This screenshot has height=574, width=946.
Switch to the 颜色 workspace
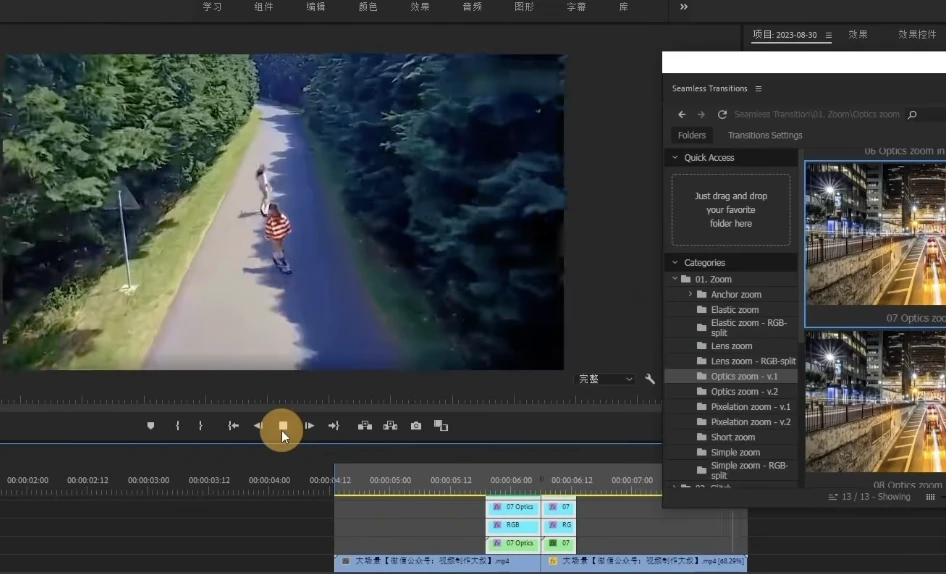click(x=367, y=7)
